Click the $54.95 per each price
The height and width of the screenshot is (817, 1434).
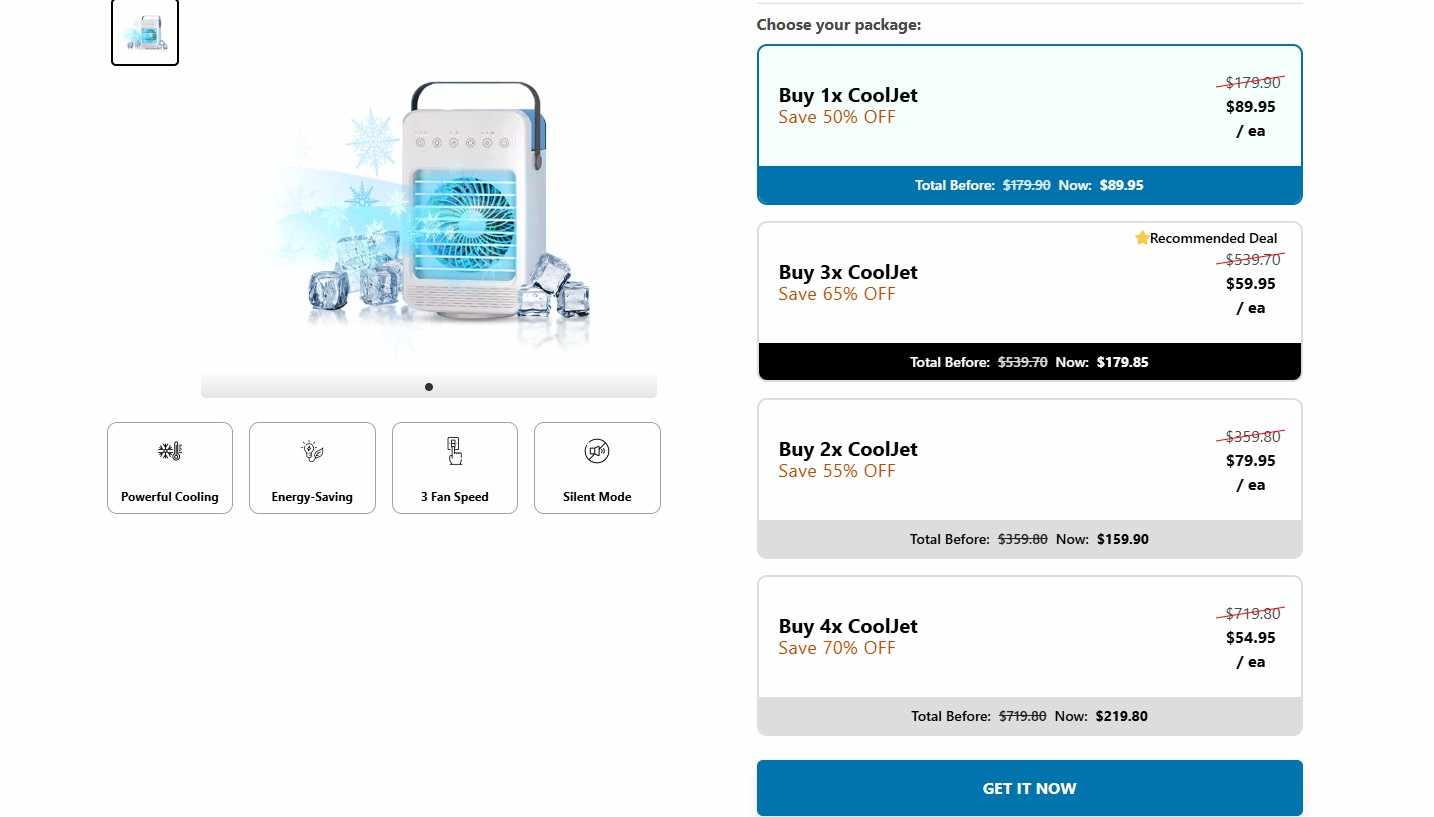(x=1251, y=649)
